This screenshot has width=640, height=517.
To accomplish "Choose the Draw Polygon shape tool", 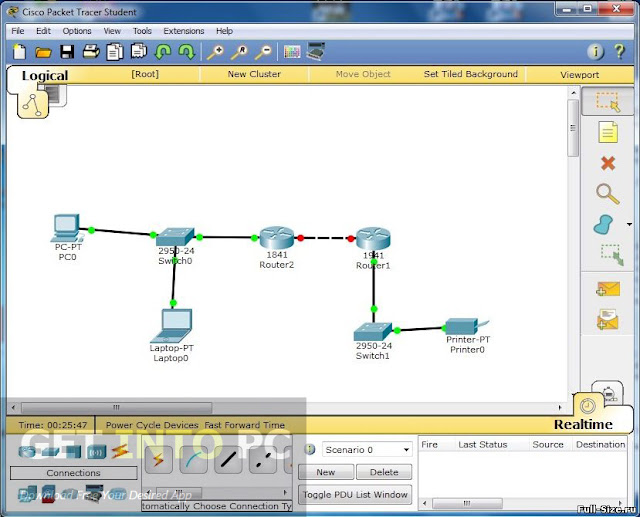I will coord(603,224).
